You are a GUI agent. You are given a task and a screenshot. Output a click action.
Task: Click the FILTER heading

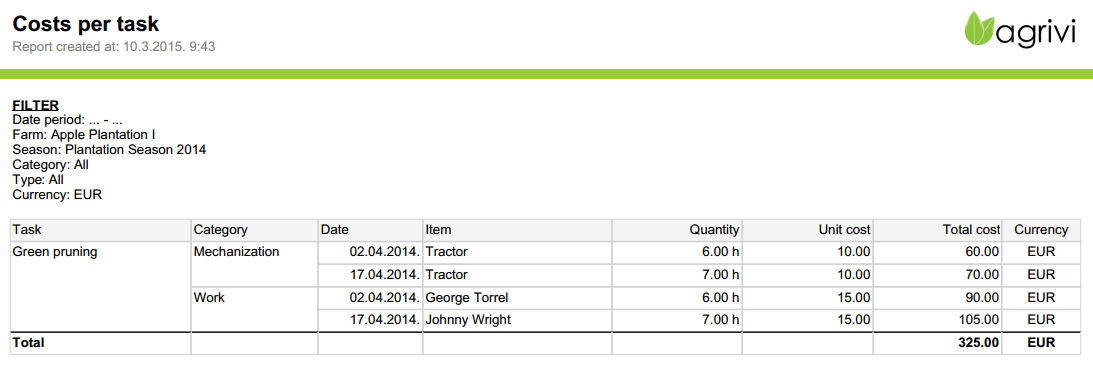pyautogui.click(x=36, y=105)
